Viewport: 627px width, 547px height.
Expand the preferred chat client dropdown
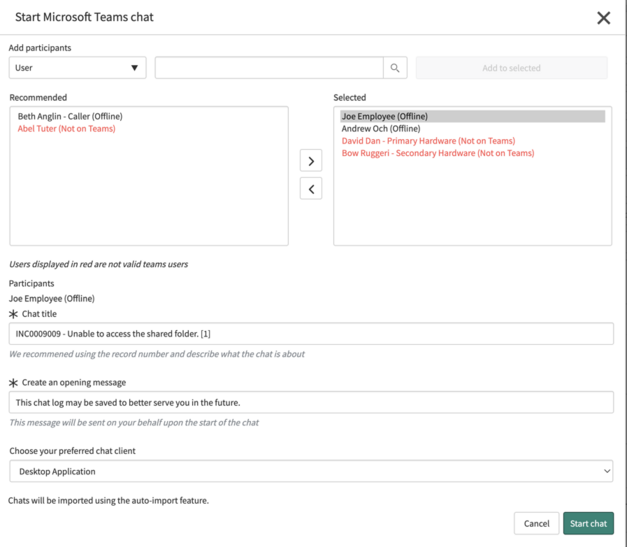click(311, 471)
